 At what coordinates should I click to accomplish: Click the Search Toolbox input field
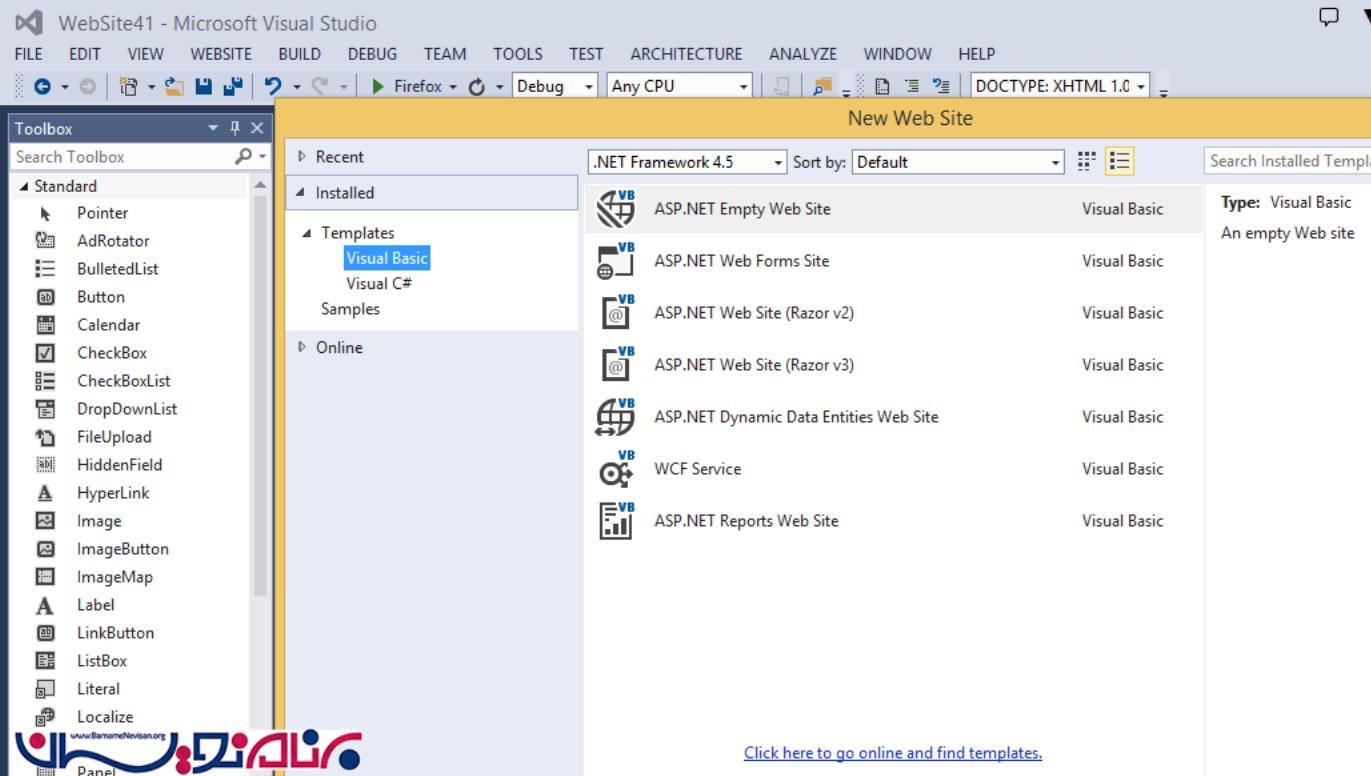point(120,157)
